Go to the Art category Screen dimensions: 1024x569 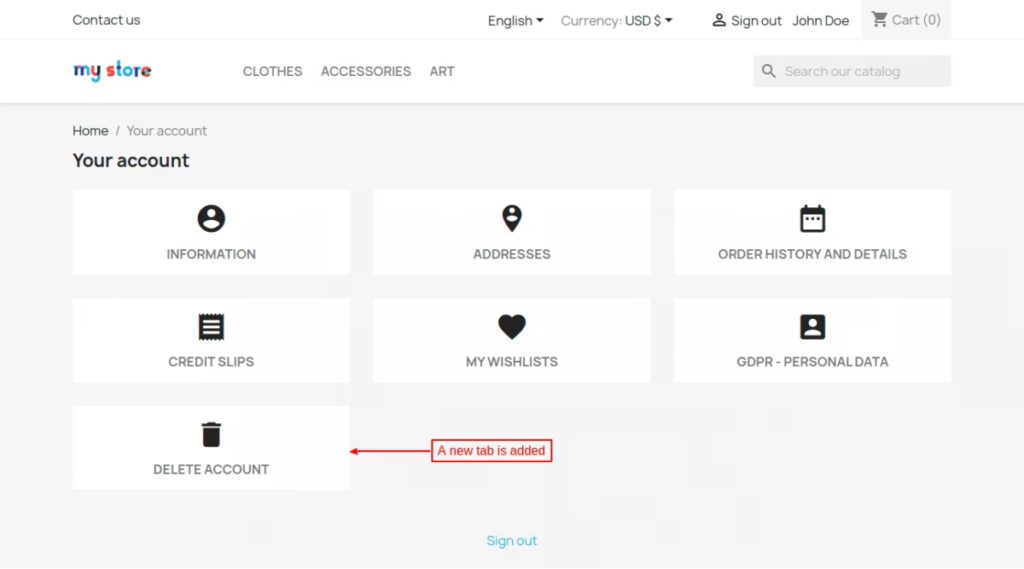pyautogui.click(x=442, y=71)
